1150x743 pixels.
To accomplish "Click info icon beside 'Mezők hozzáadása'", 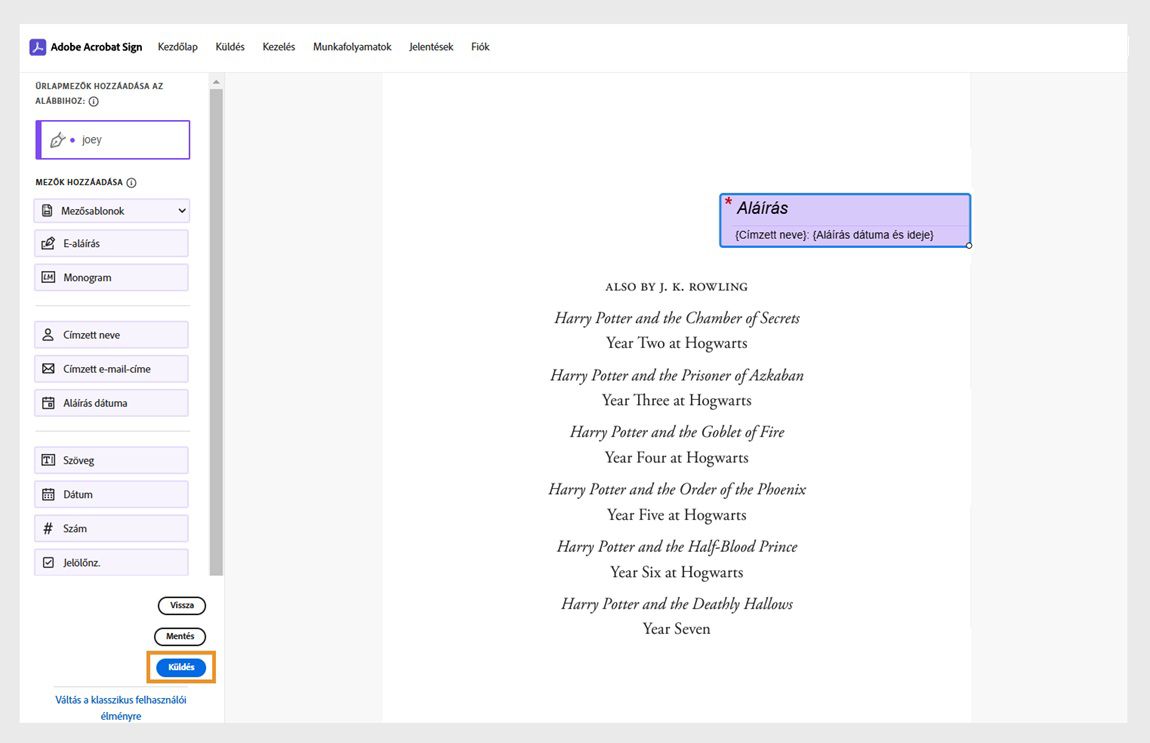I will coord(131,183).
